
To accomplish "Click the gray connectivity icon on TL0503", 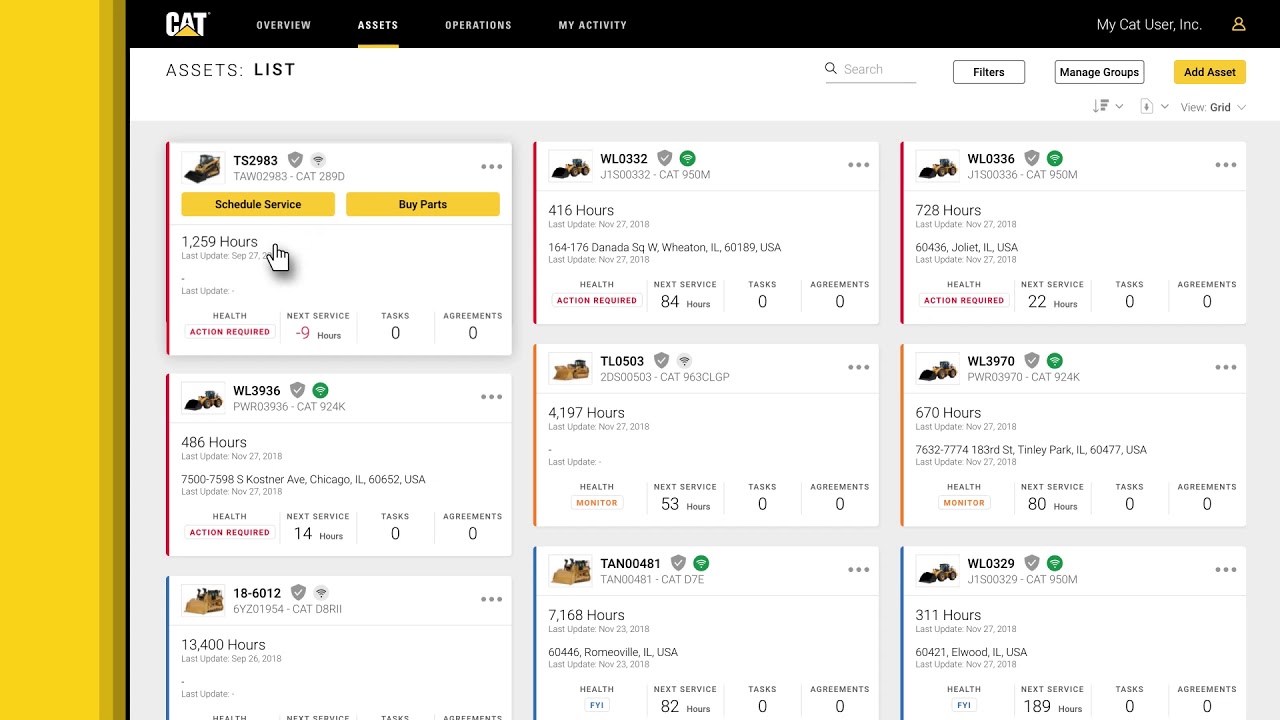I will 684,360.
